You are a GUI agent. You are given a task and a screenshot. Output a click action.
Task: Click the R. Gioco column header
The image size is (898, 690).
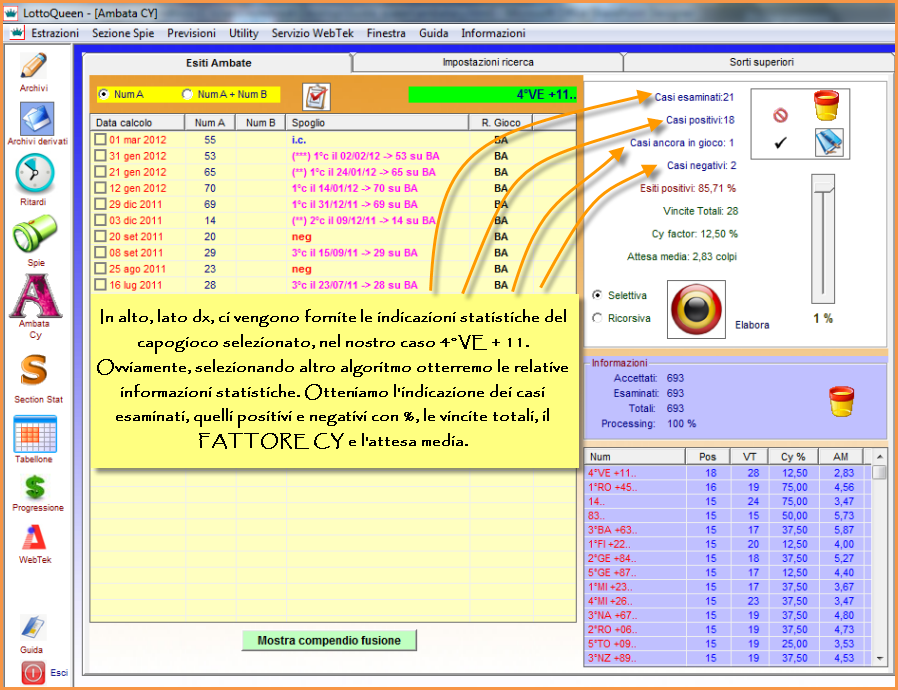pyautogui.click(x=501, y=123)
